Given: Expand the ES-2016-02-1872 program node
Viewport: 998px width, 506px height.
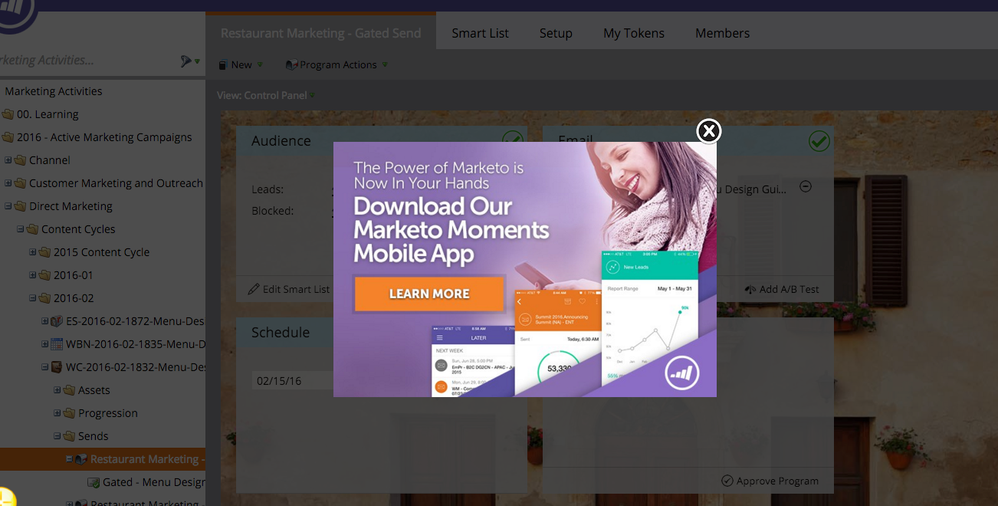Looking at the screenshot, I should click(45, 321).
